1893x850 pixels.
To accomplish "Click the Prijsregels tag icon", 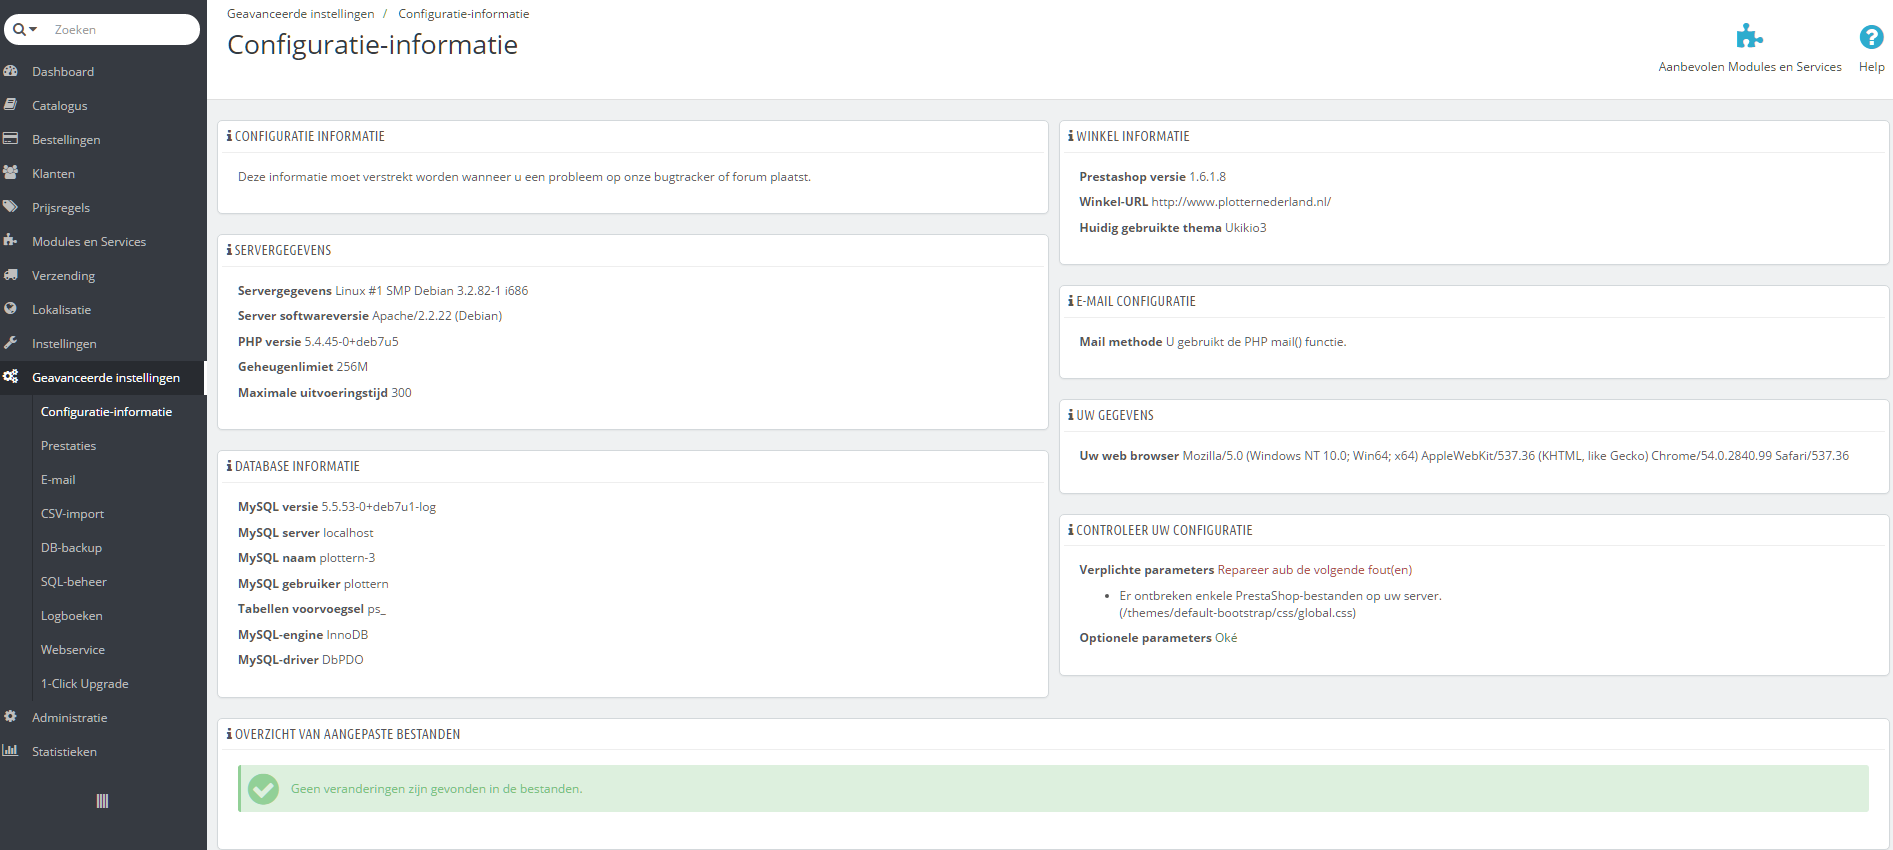I will pyautogui.click(x=10, y=207).
